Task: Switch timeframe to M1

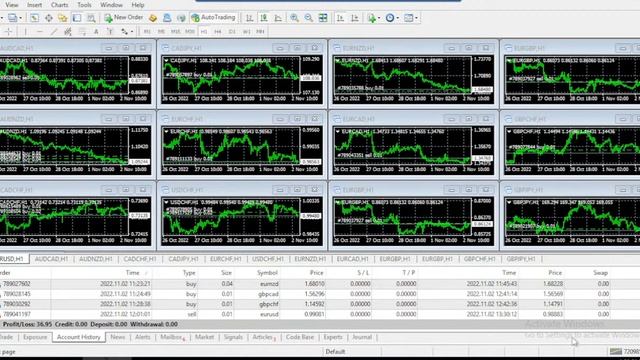Action: tap(147, 31)
